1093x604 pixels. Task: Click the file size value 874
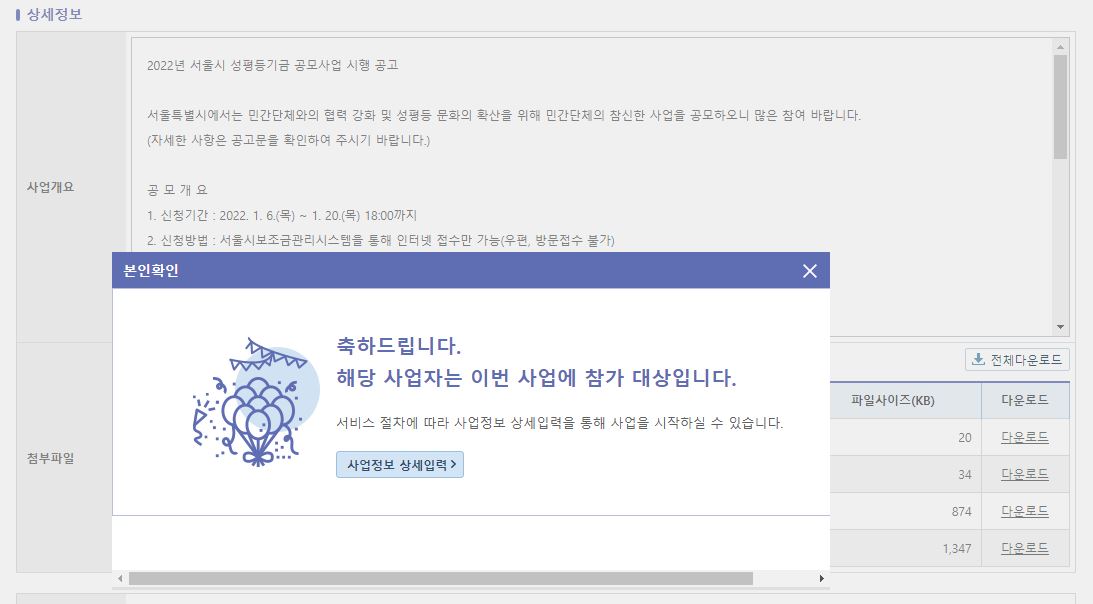coord(961,511)
